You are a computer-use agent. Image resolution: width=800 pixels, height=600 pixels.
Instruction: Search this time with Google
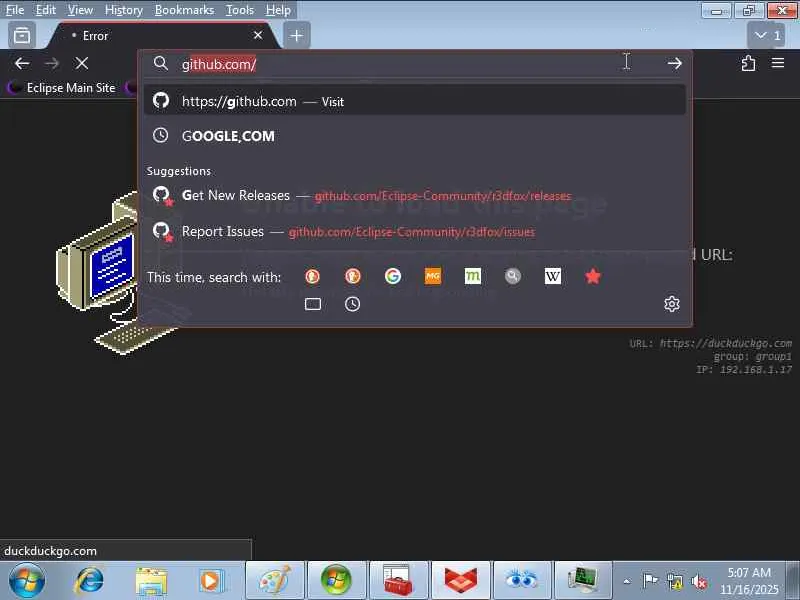(x=392, y=277)
